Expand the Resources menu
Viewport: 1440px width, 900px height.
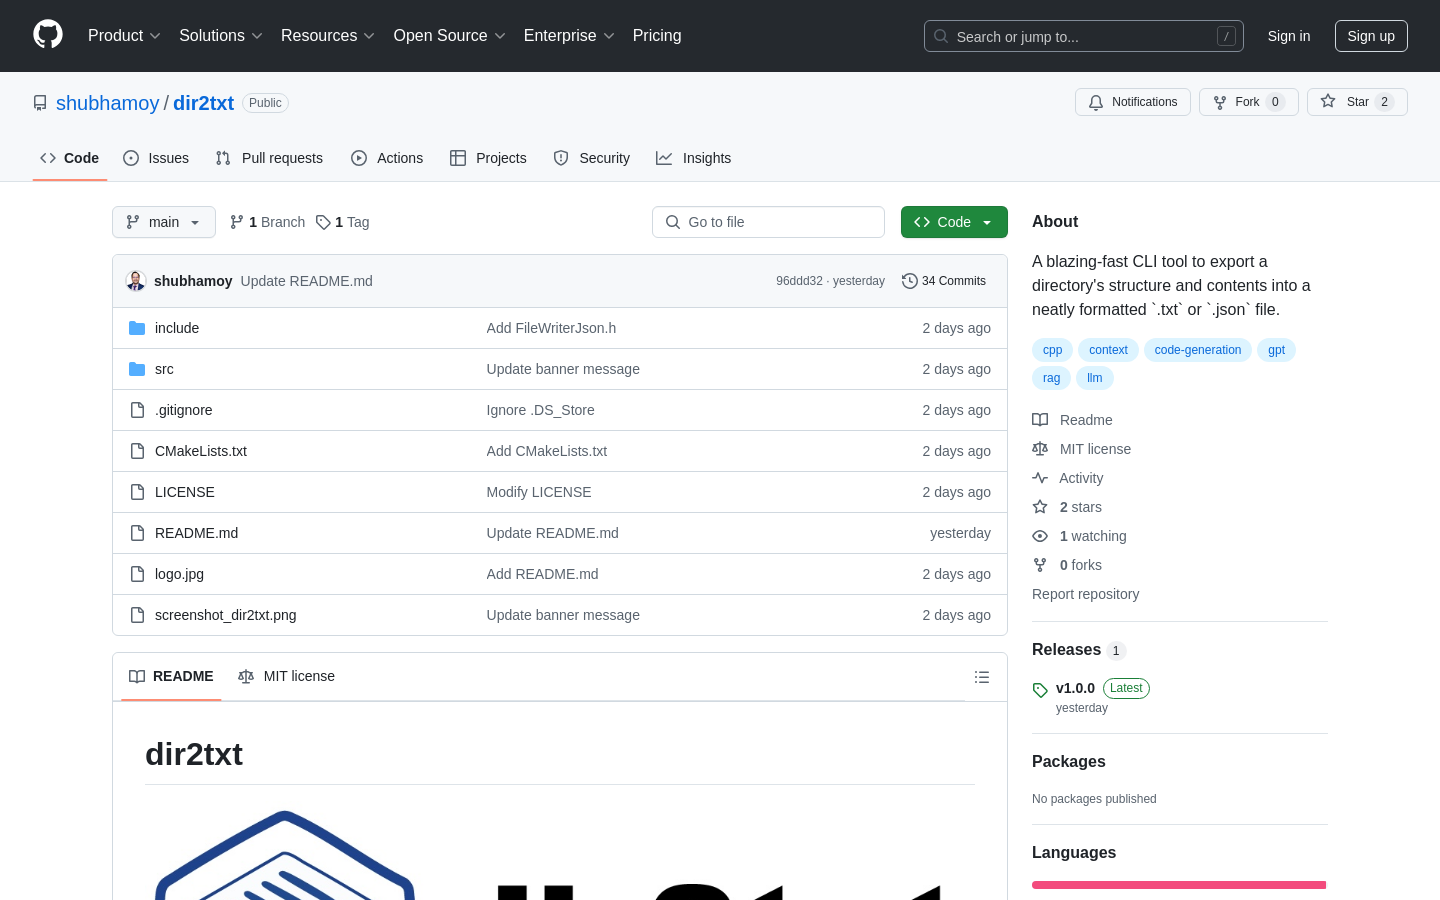click(x=327, y=35)
